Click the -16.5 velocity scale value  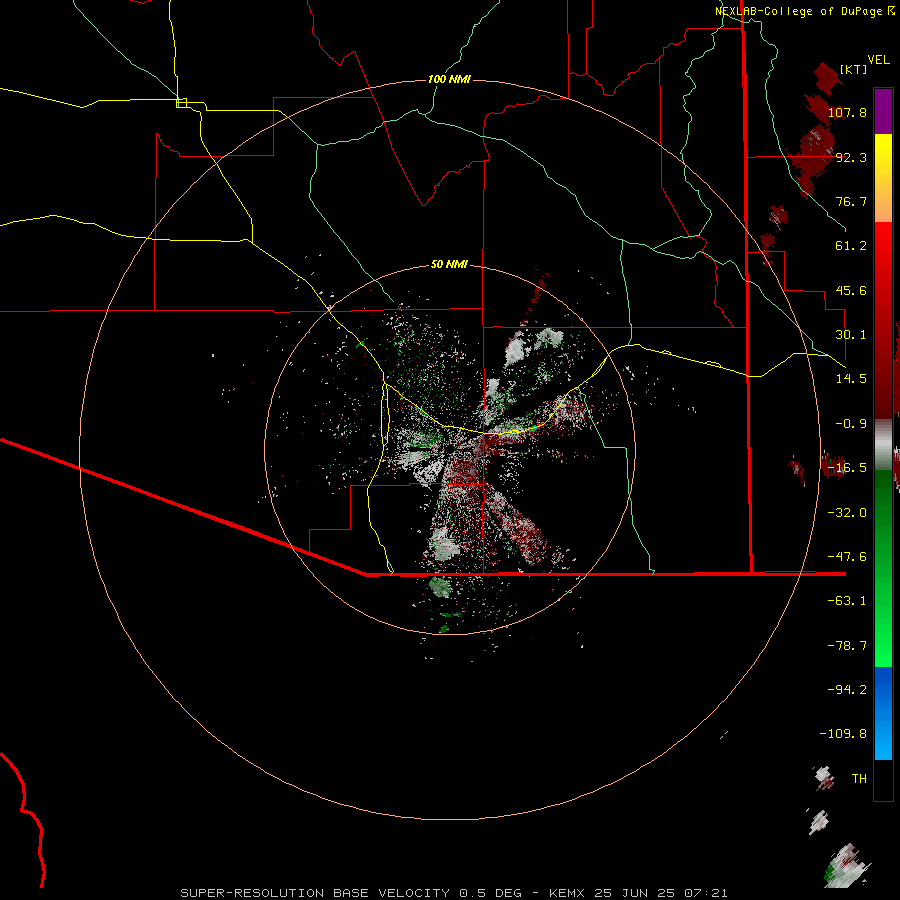tap(847, 468)
